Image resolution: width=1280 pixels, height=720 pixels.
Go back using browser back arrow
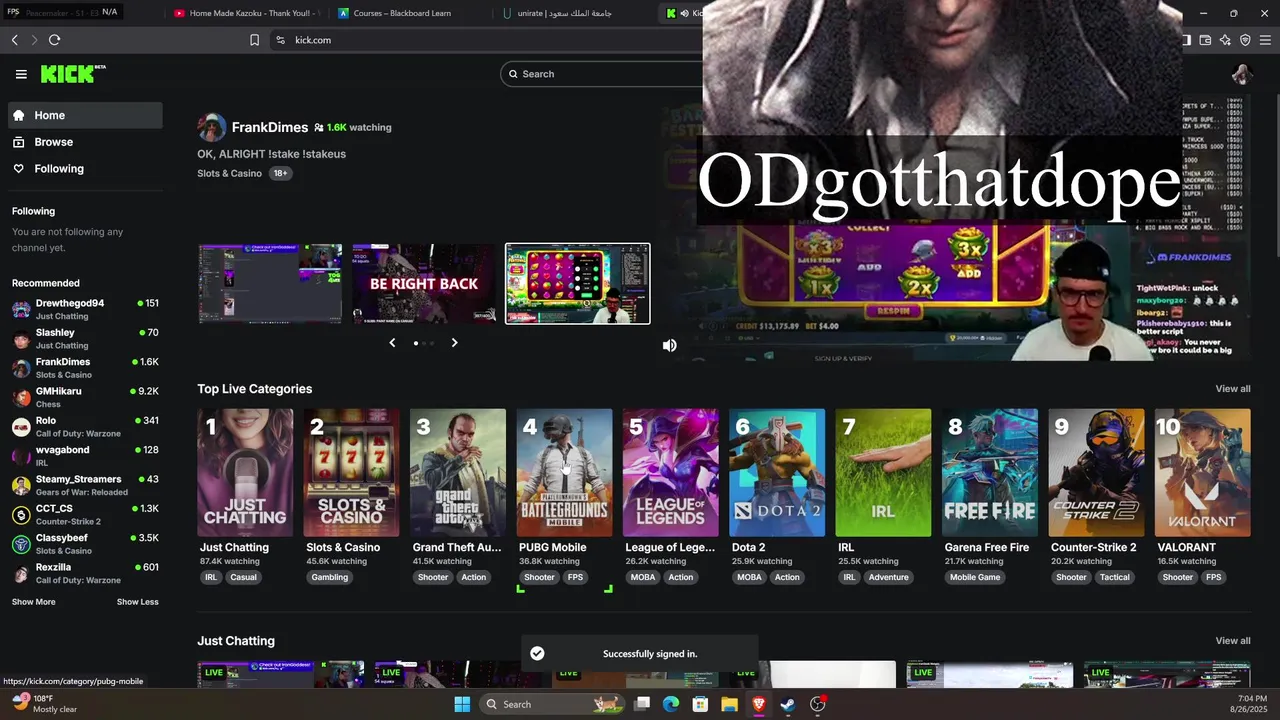14,40
